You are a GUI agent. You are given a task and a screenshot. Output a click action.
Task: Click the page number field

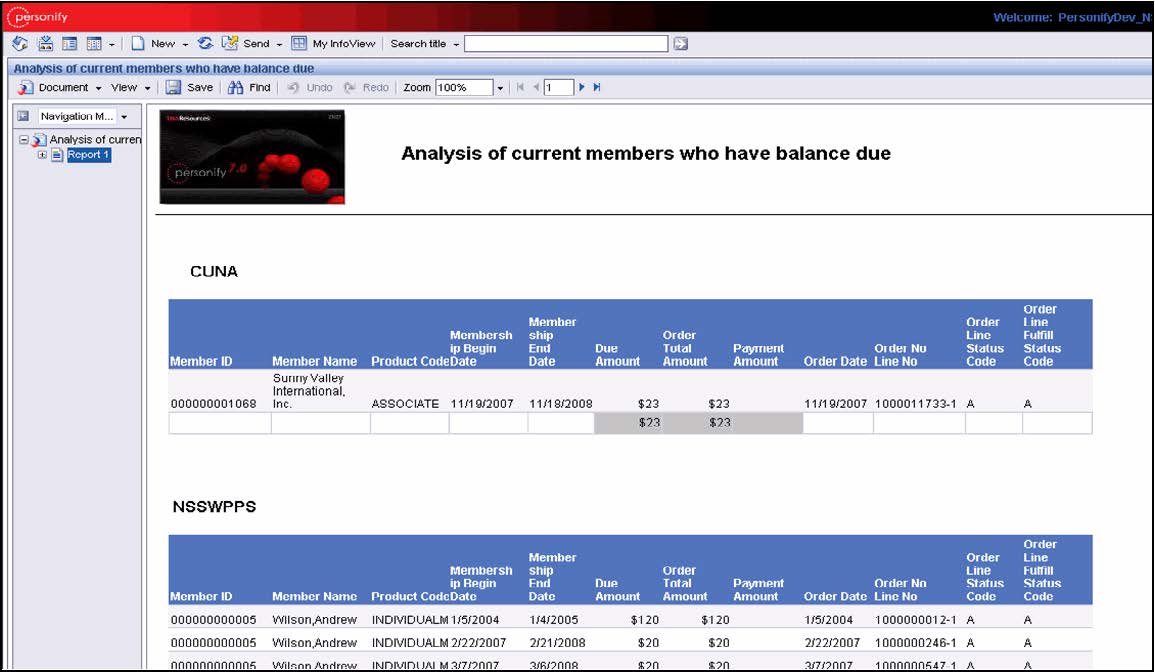click(558, 87)
